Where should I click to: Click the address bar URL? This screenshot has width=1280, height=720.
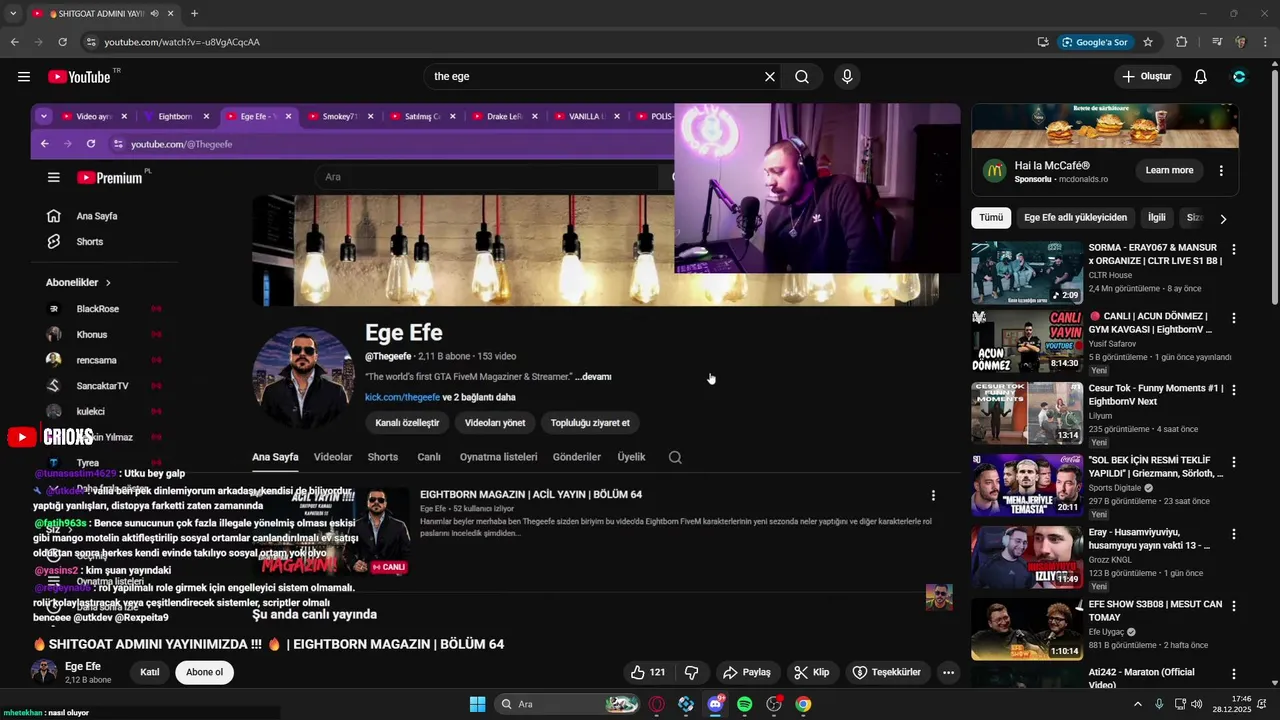click(182, 42)
